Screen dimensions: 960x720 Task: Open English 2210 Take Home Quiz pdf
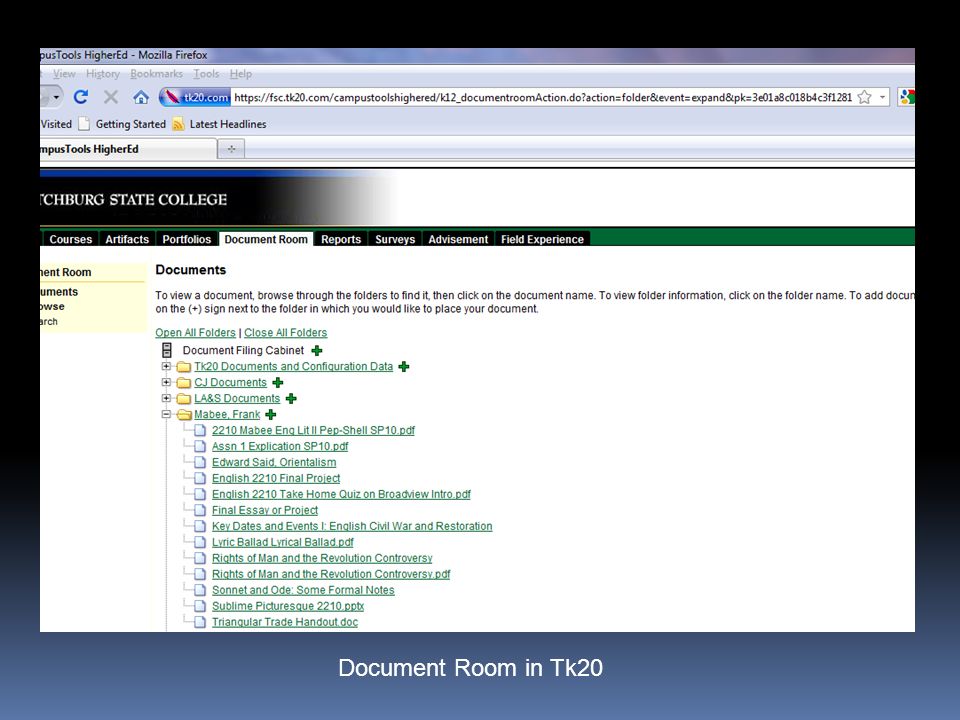tap(341, 494)
